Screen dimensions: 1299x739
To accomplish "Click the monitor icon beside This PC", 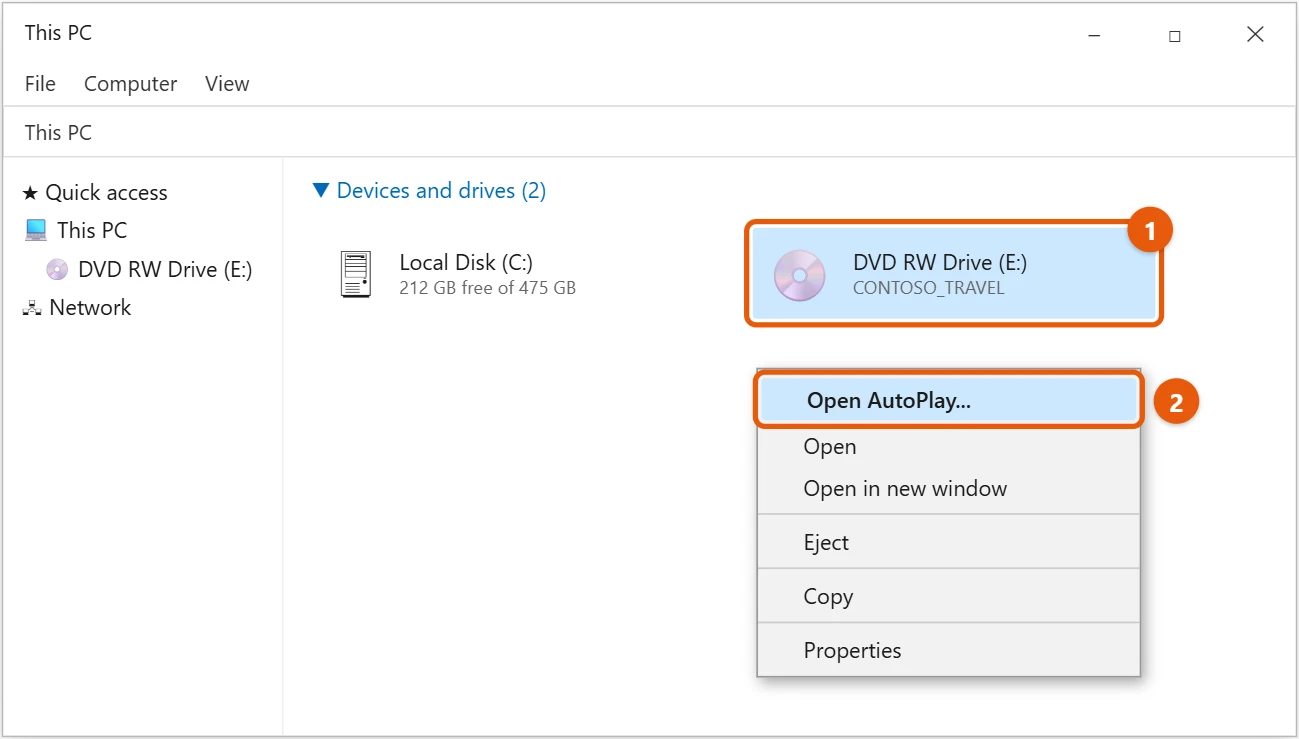I will coord(36,230).
